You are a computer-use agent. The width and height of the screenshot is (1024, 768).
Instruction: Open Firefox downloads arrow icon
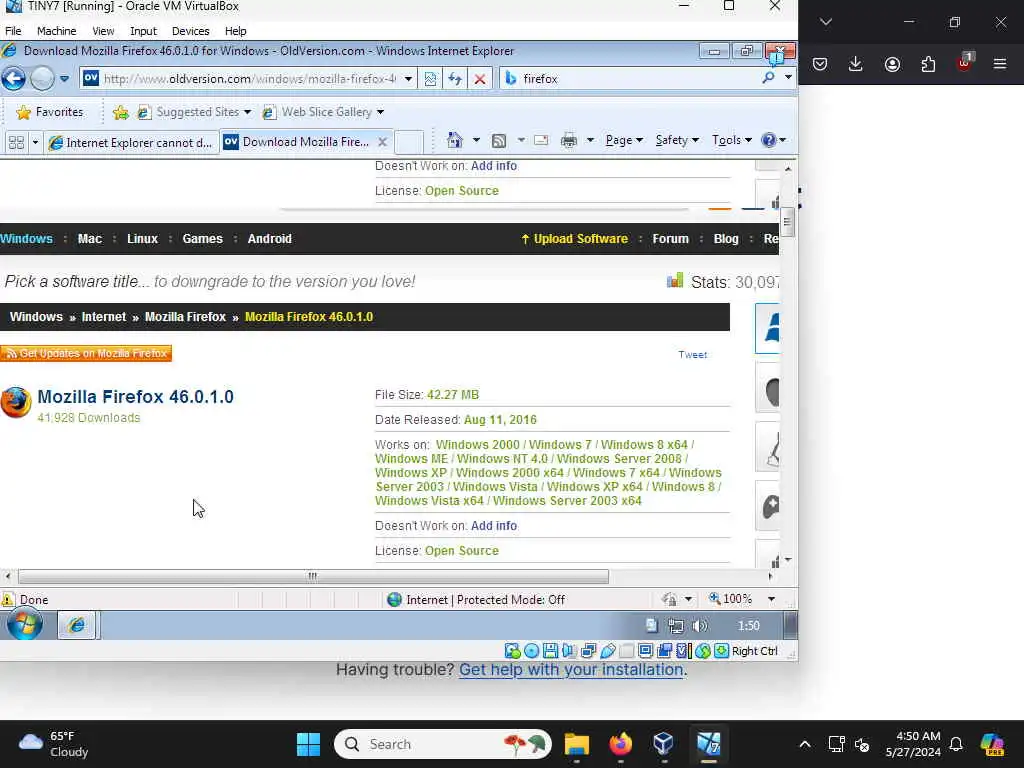[x=856, y=64]
